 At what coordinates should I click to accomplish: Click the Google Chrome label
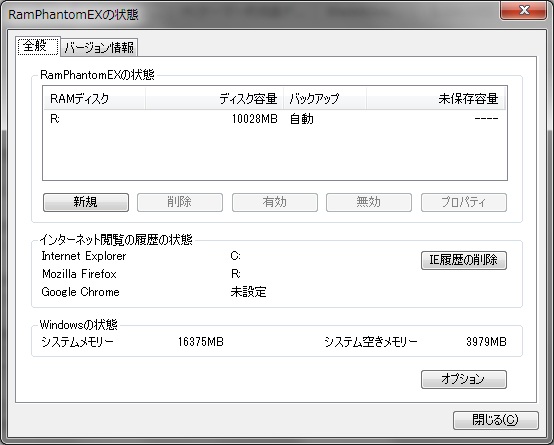click(81, 292)
